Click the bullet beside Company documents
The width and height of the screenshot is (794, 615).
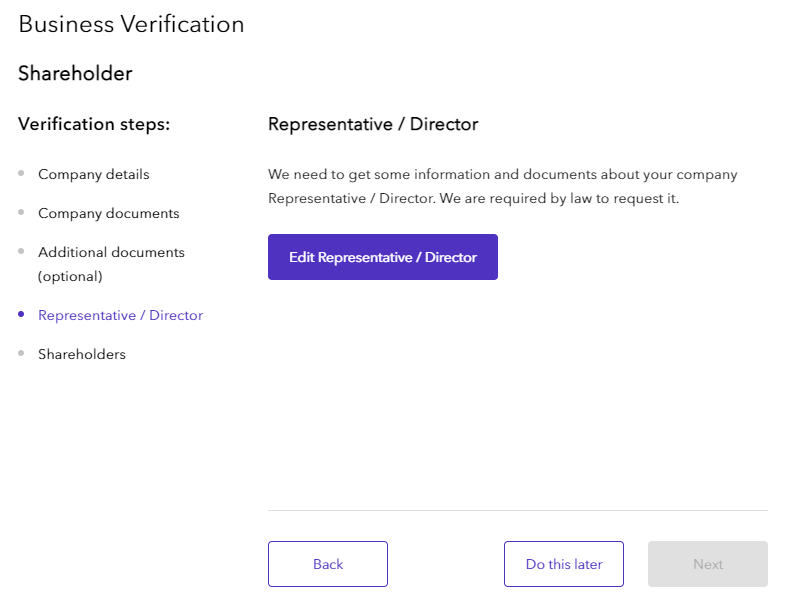pyautogui.click(x=21, y=213)
